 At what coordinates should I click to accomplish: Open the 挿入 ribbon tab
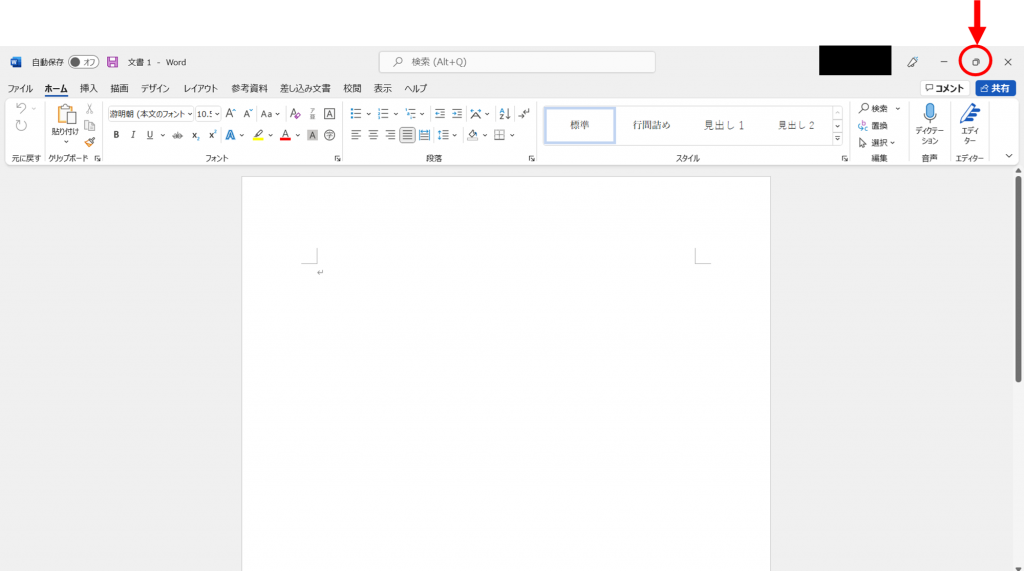[x=89, y=88]
